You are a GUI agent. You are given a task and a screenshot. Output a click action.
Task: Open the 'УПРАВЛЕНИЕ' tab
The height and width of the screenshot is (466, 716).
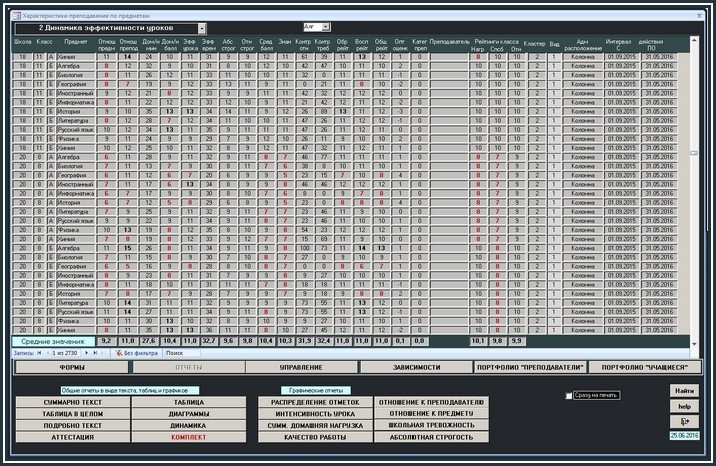tap(301, 367)
